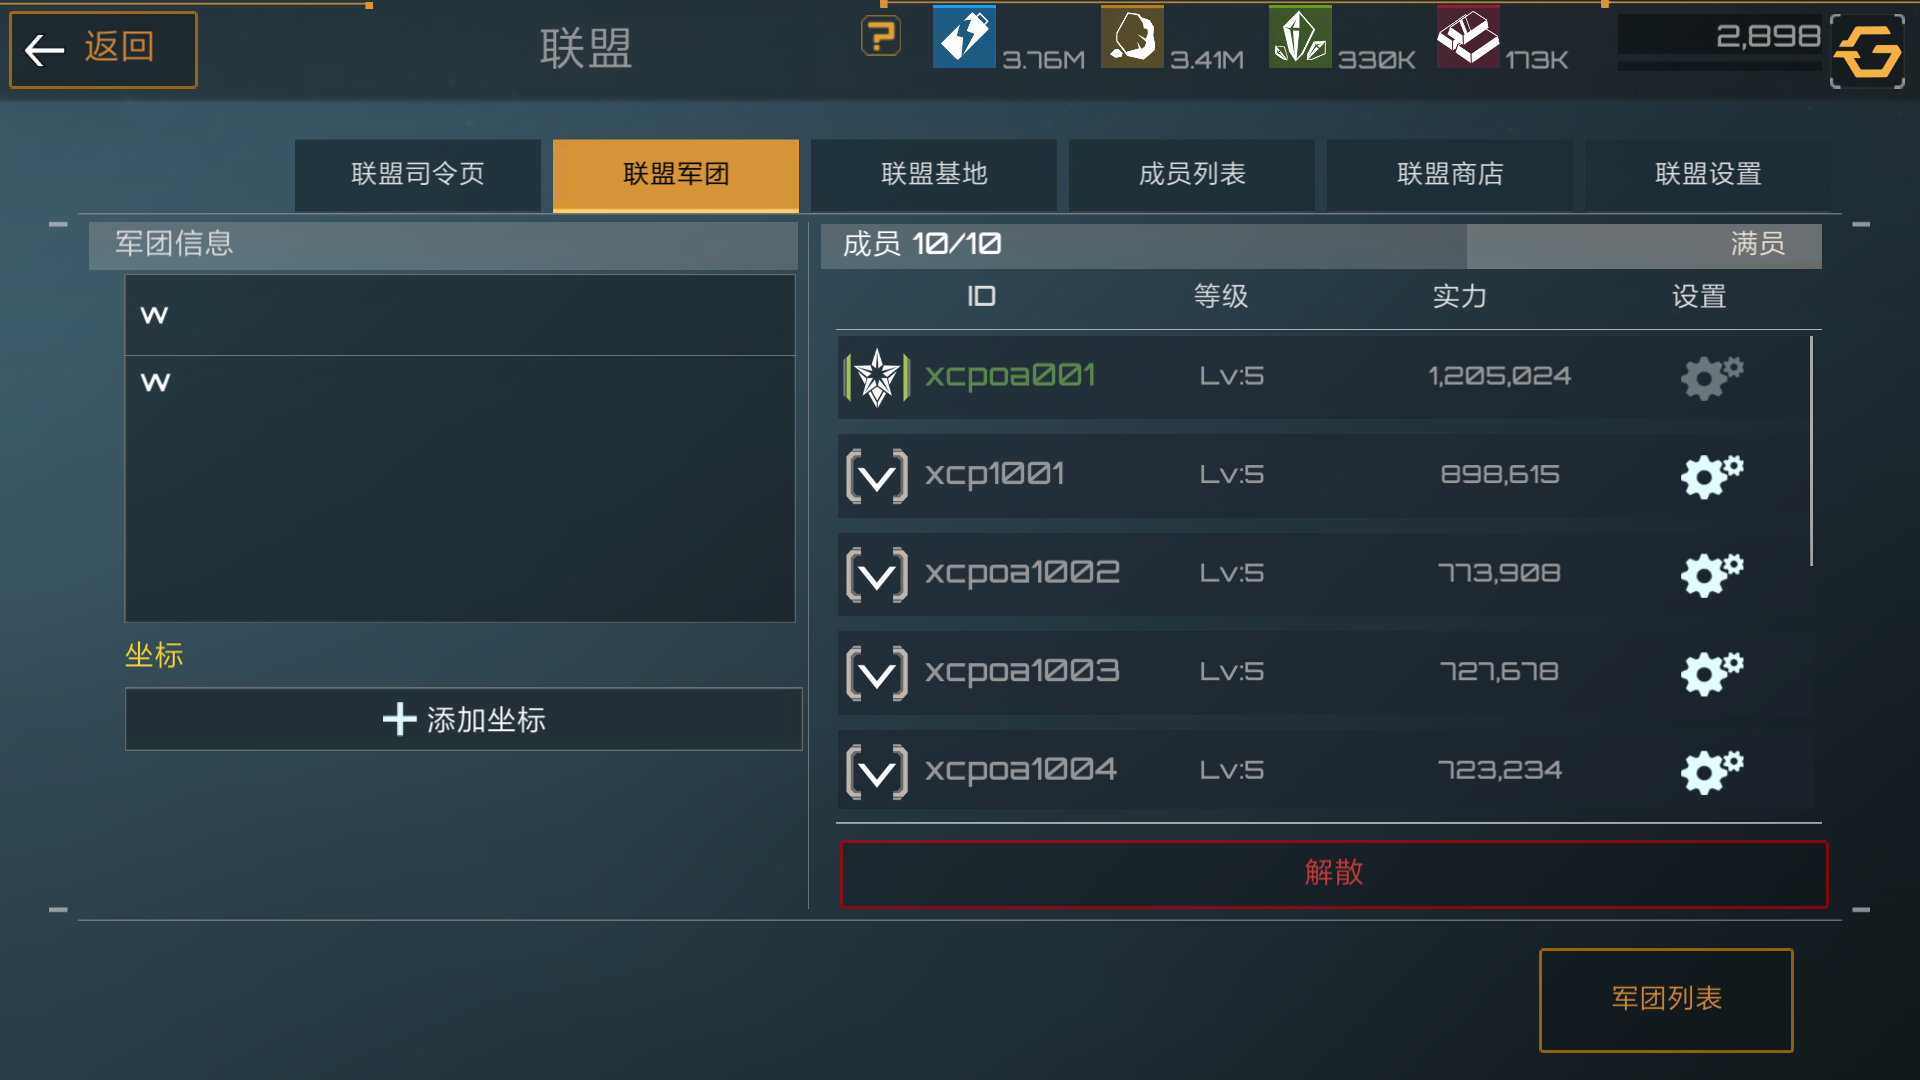Screen dimensions: 1920x1080
Task: Click the red 解散 disband button
Action: [x=1334, y=873]
